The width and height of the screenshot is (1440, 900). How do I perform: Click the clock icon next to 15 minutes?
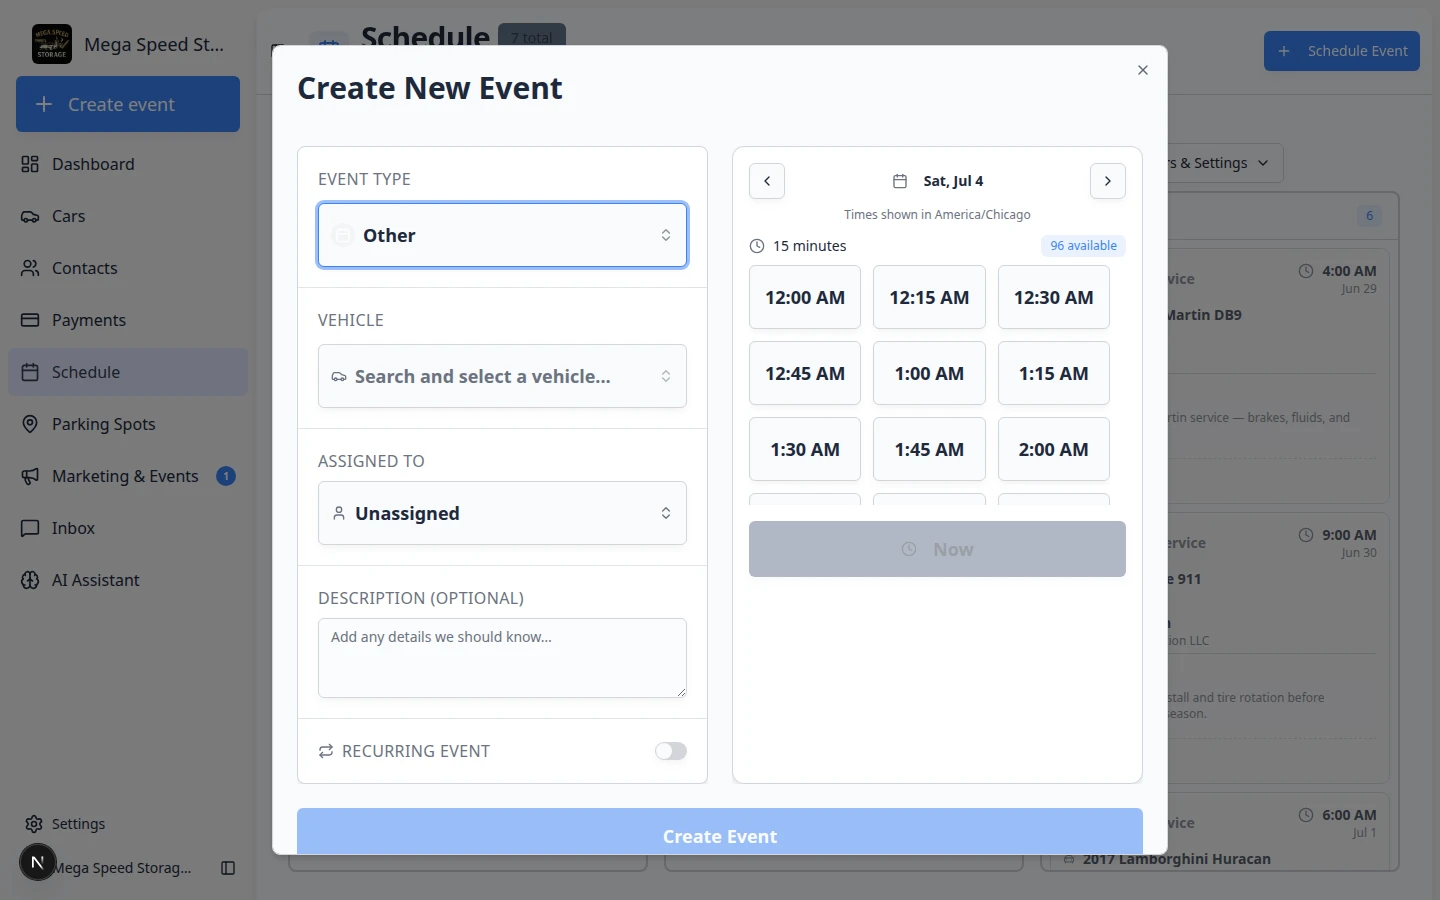(757, 246)
